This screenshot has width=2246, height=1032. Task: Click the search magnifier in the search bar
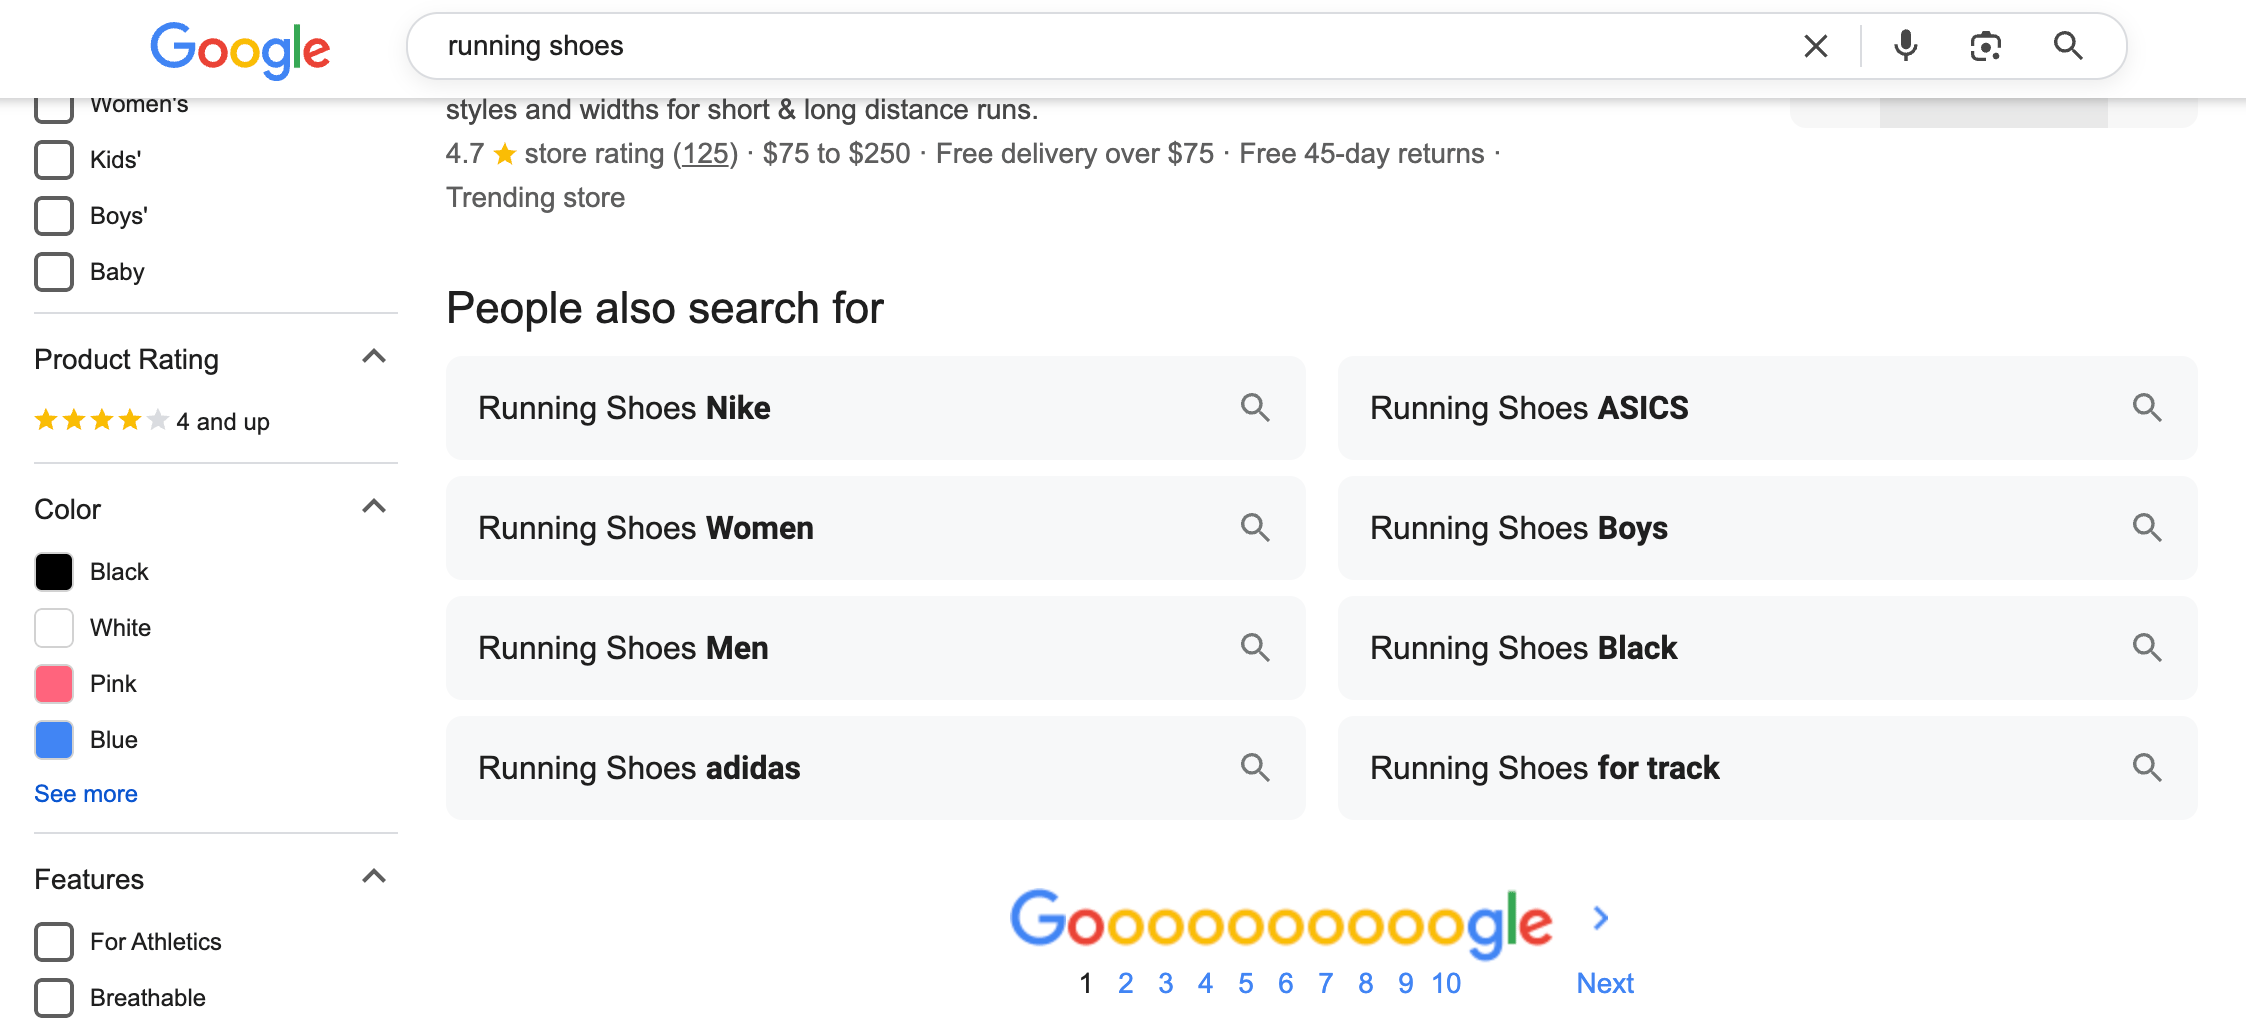pos(2067,46)
